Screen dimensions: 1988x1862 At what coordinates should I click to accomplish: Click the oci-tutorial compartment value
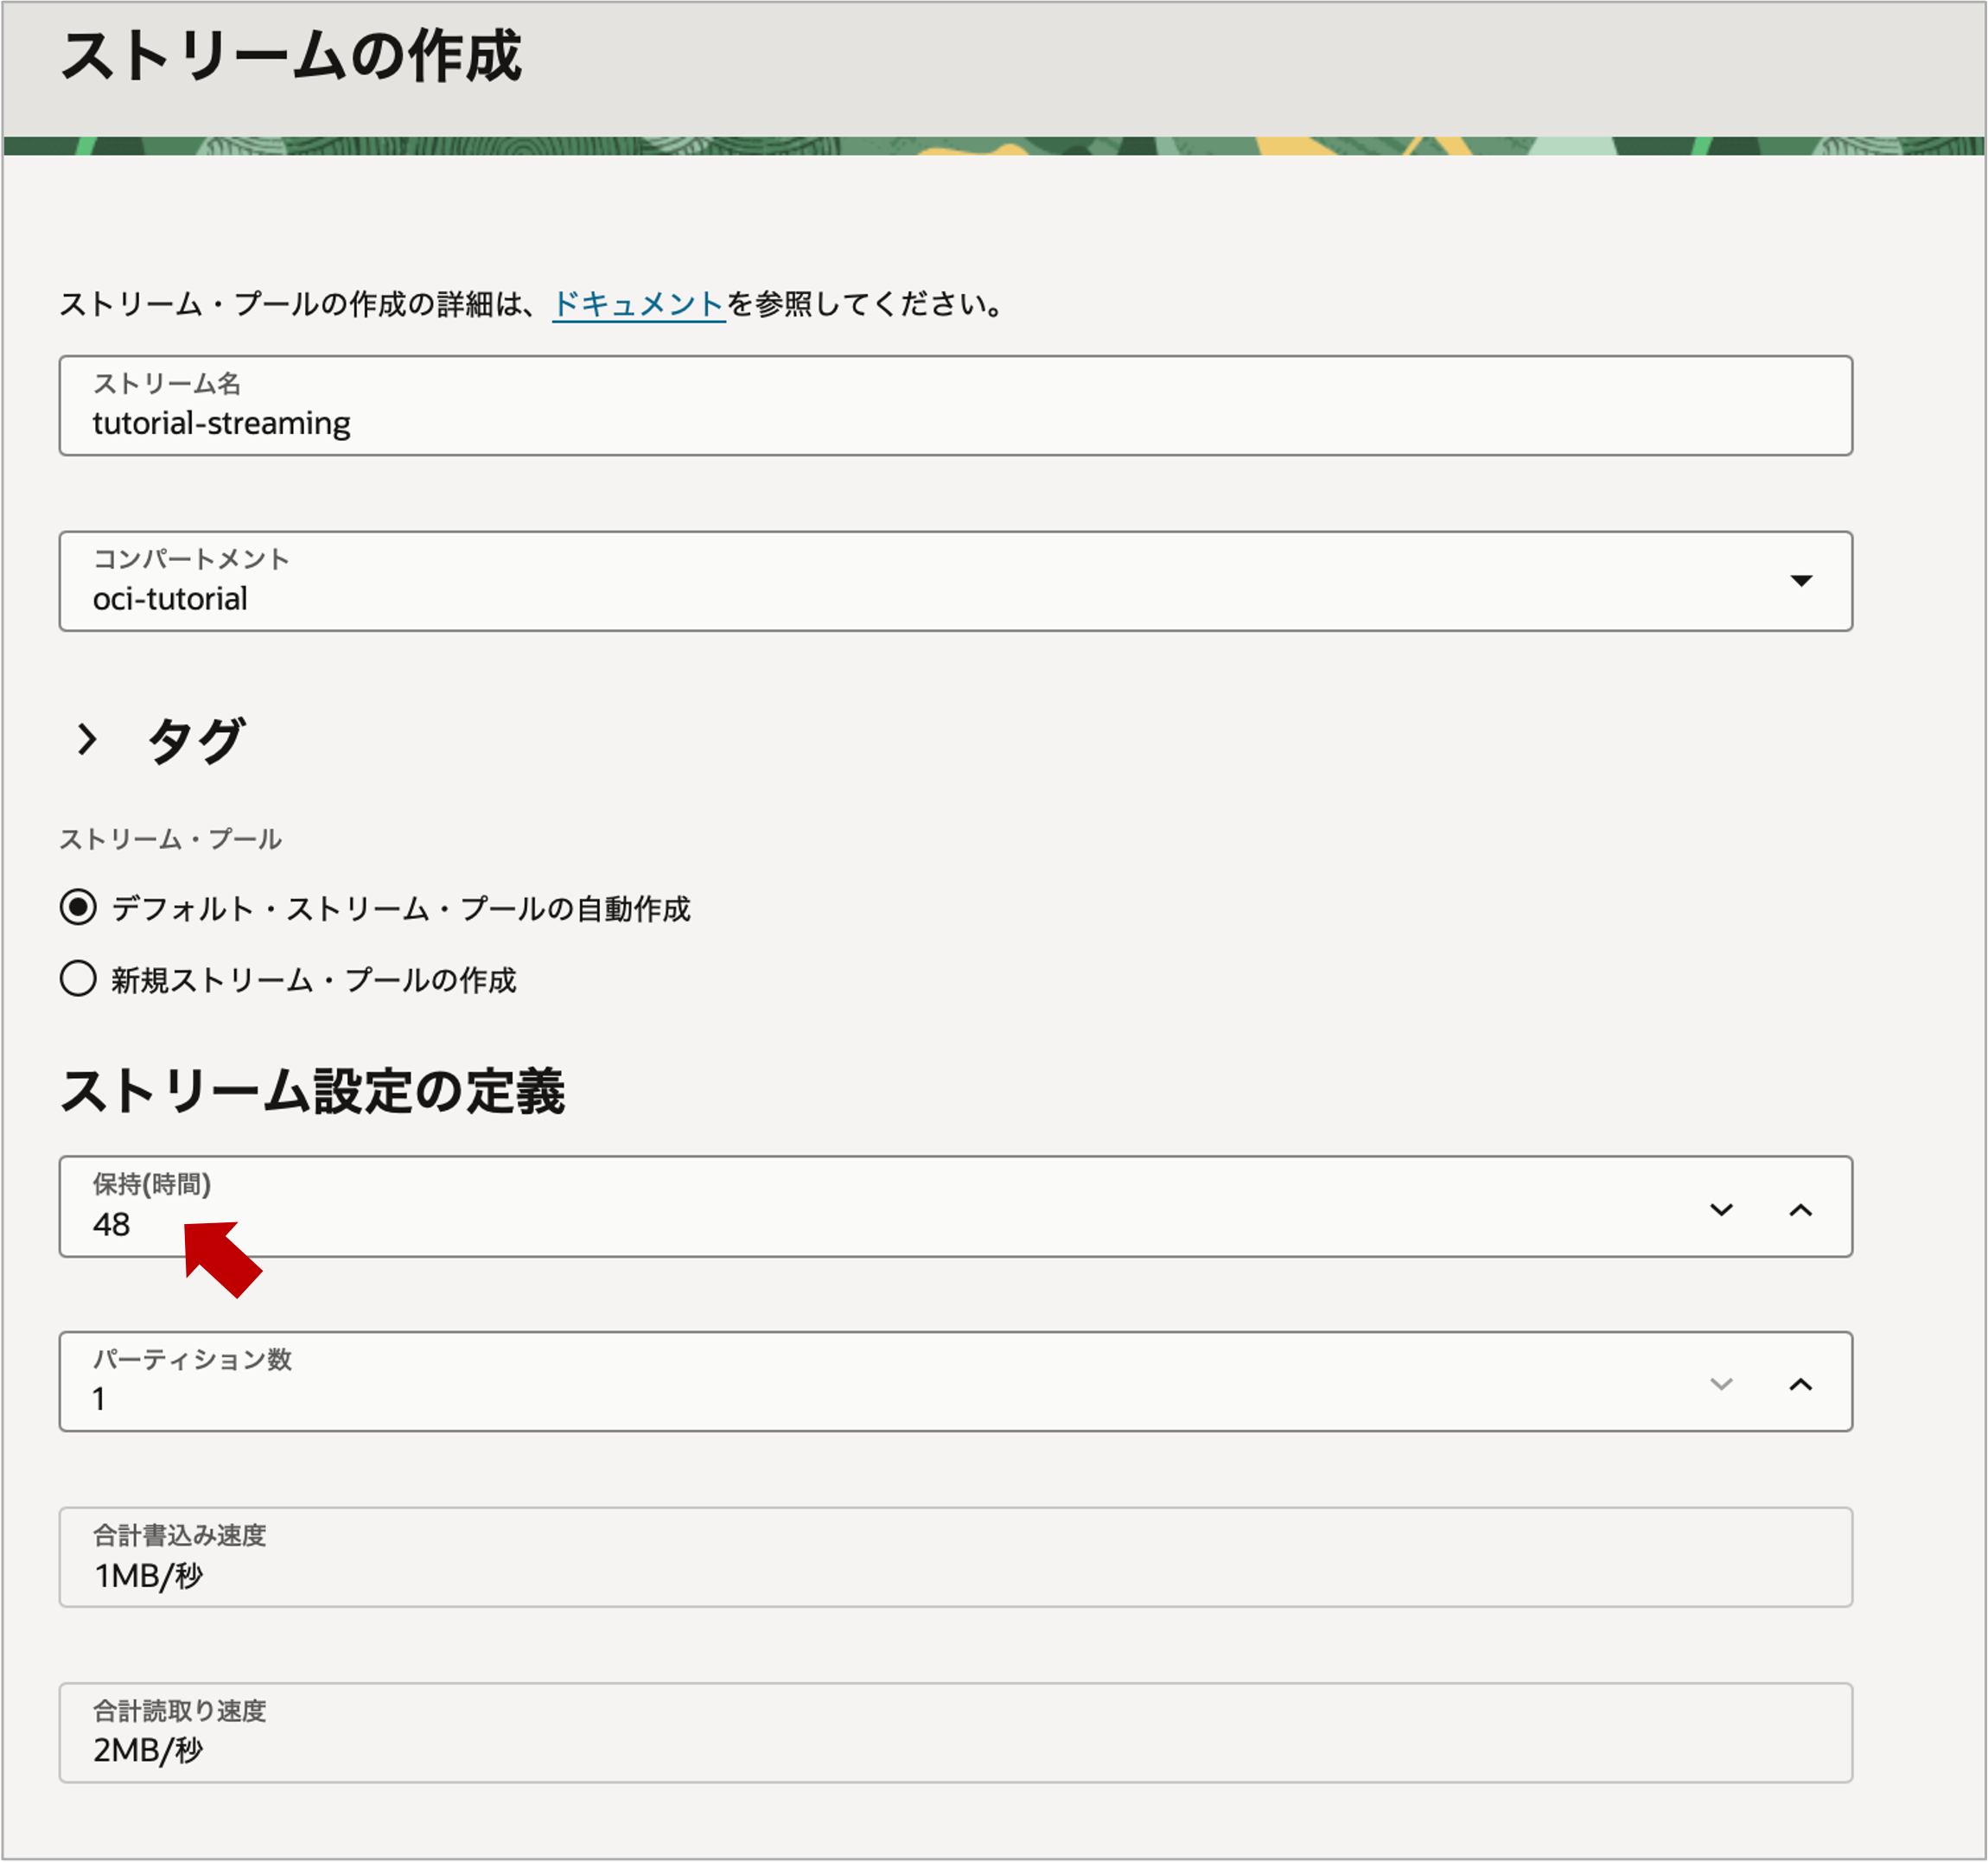(x=170, y=599)
